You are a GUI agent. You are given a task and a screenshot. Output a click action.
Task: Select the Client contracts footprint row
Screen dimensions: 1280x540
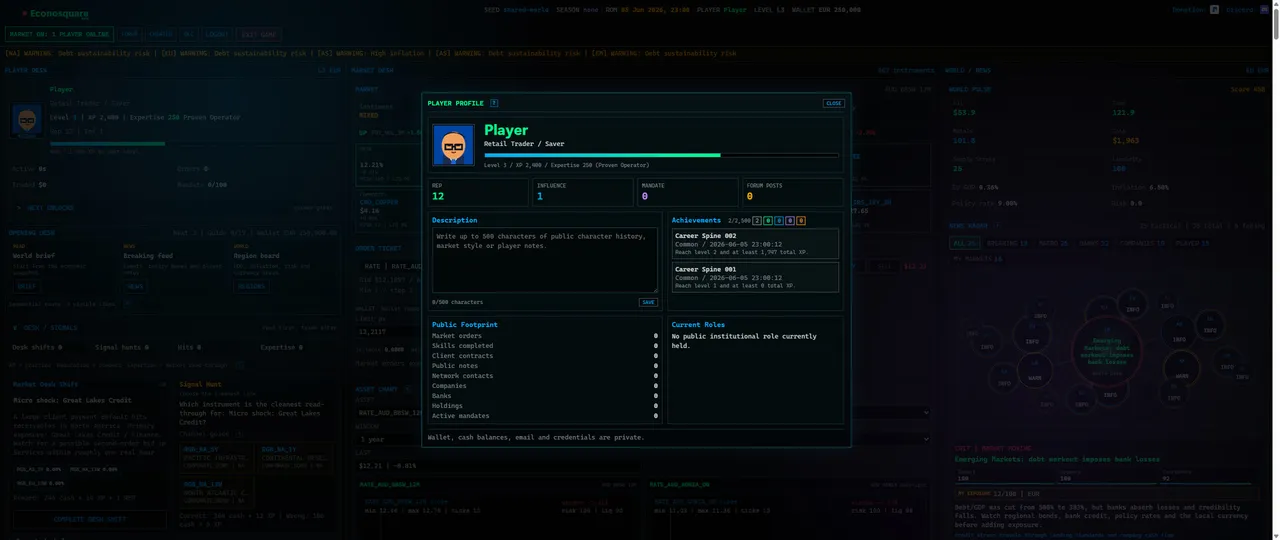(545, 356)
